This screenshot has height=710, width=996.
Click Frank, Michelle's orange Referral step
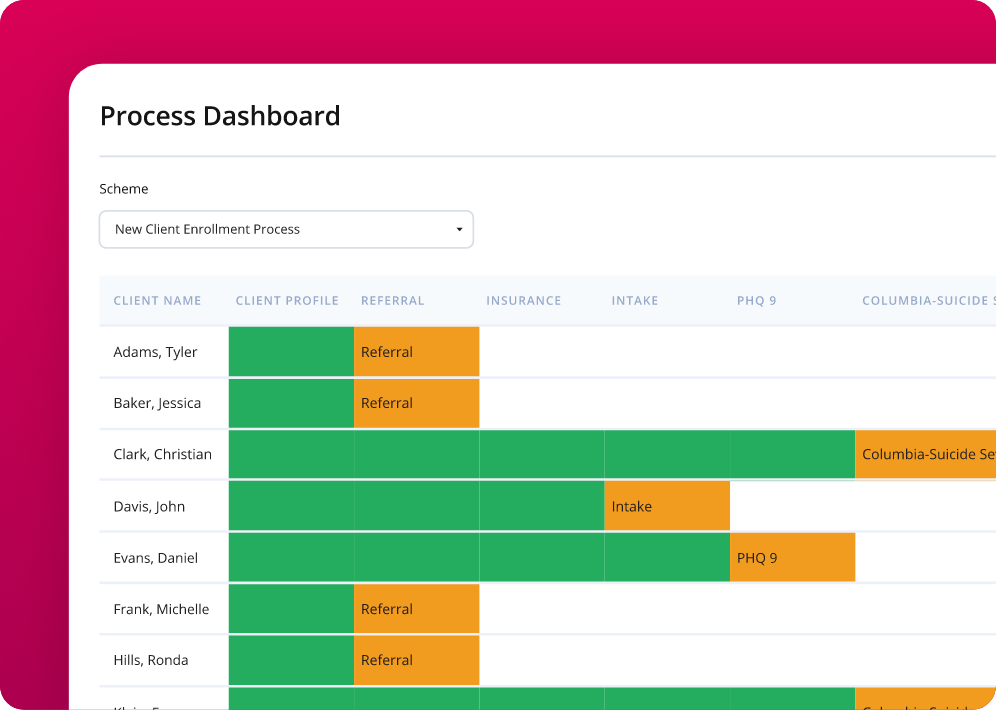click(x=416, y=609)
